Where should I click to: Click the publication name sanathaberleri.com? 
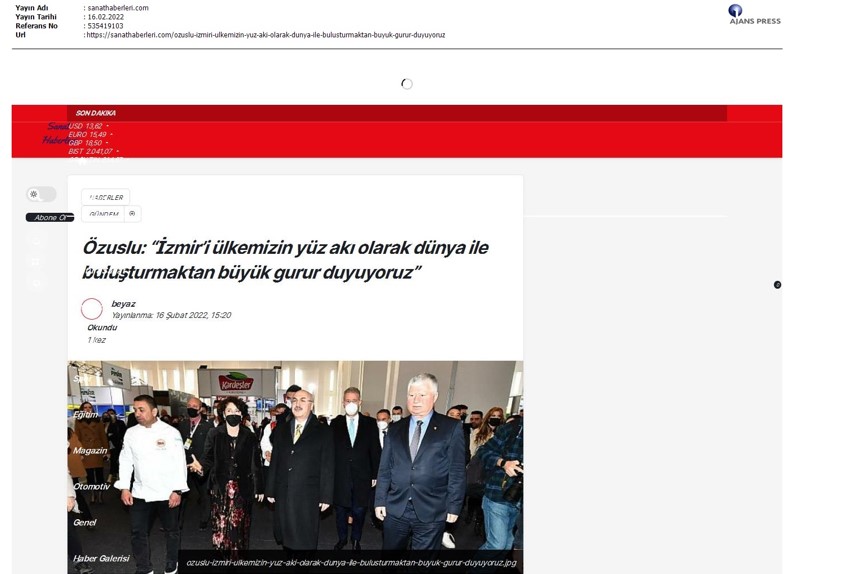coord(118,8)
